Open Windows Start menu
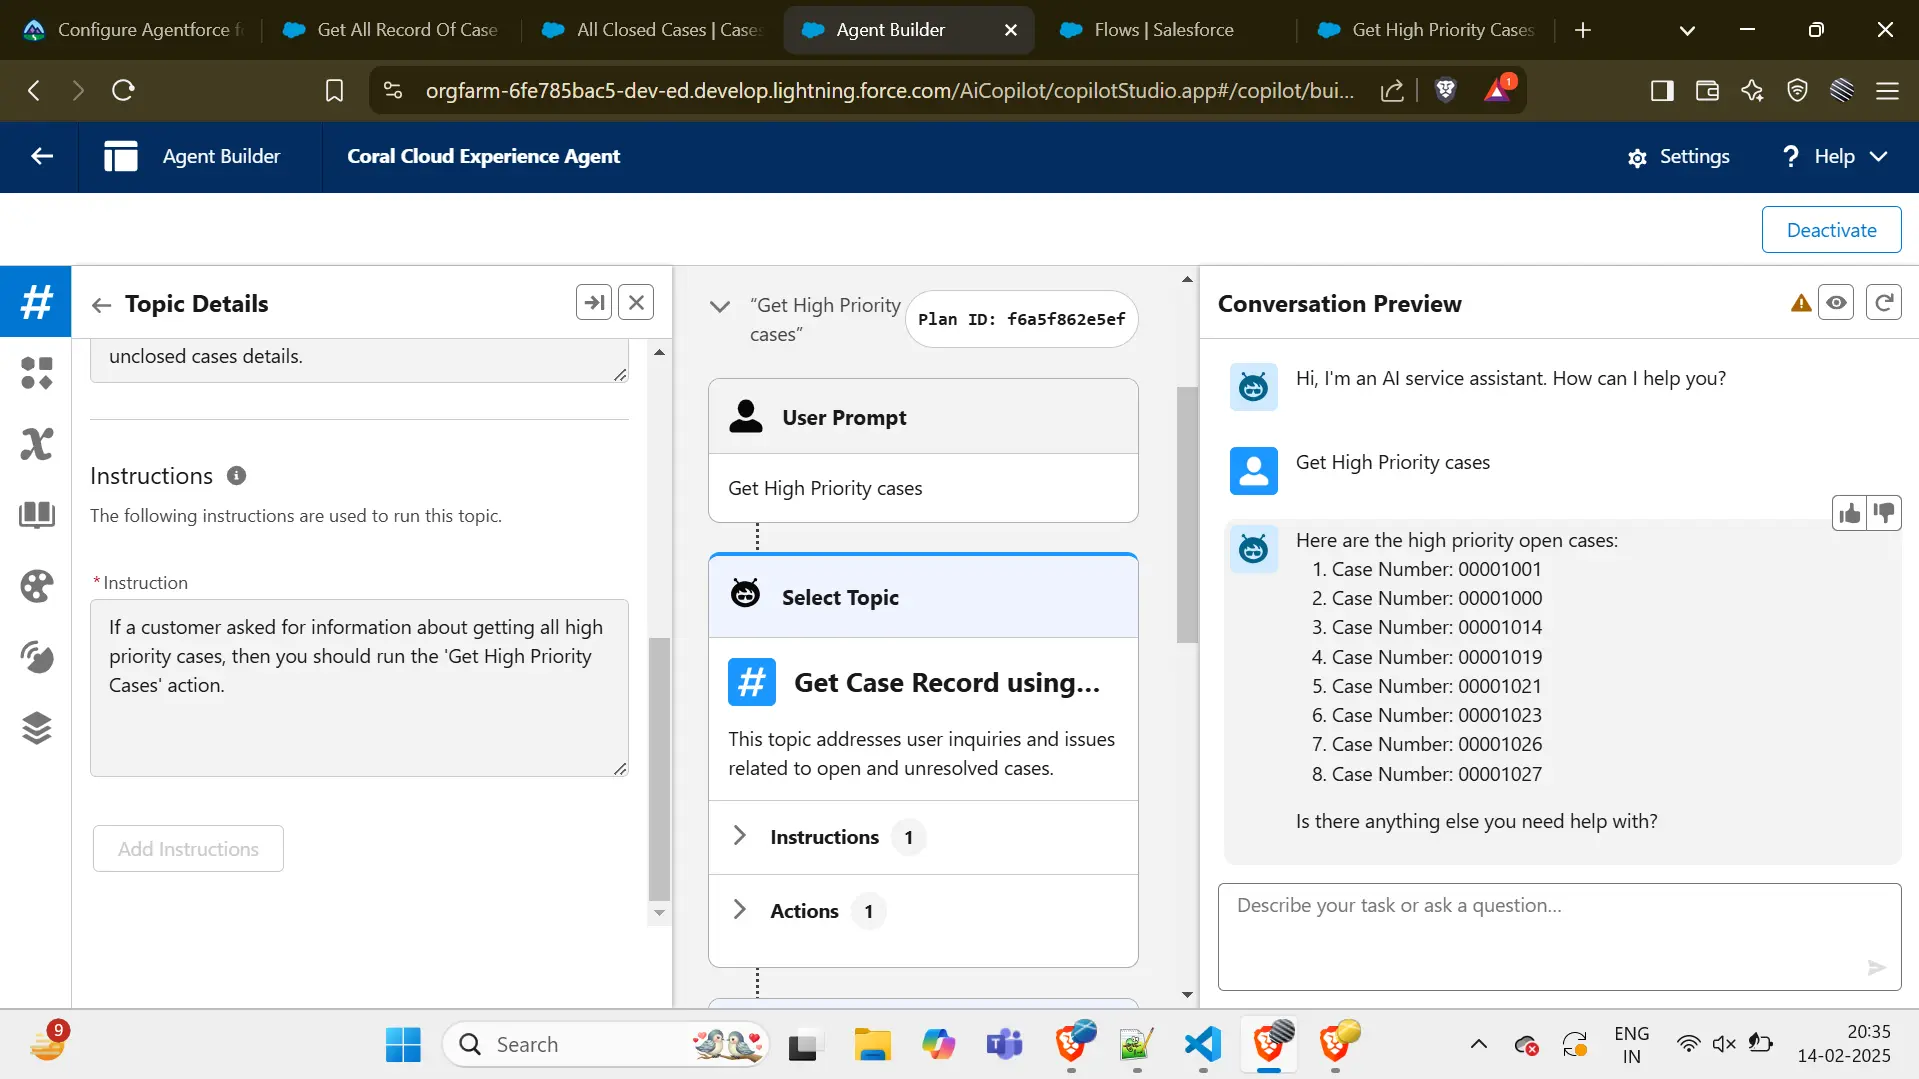This screenshot has width=1919, height=1079. click(x=403, y=1044)
